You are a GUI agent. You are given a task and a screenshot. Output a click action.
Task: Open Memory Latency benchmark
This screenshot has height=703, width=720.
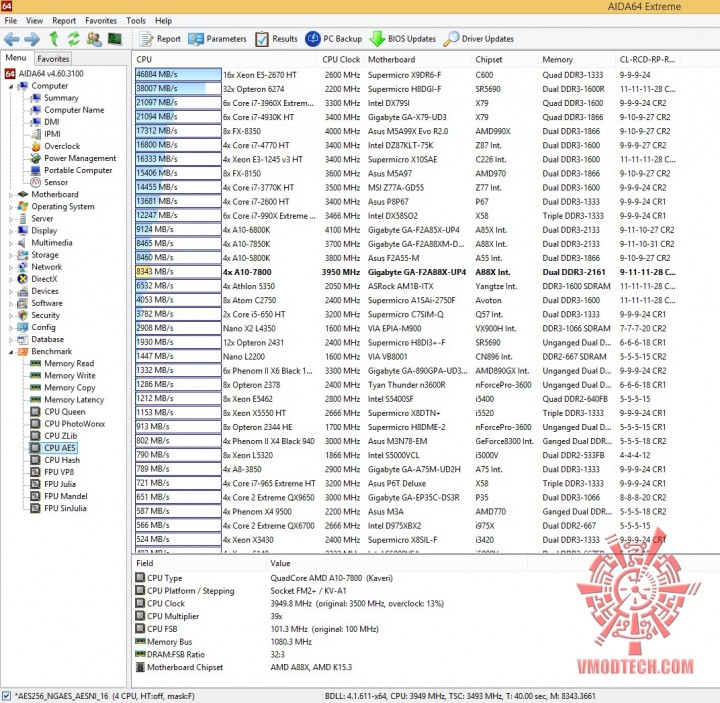point(74,399)
